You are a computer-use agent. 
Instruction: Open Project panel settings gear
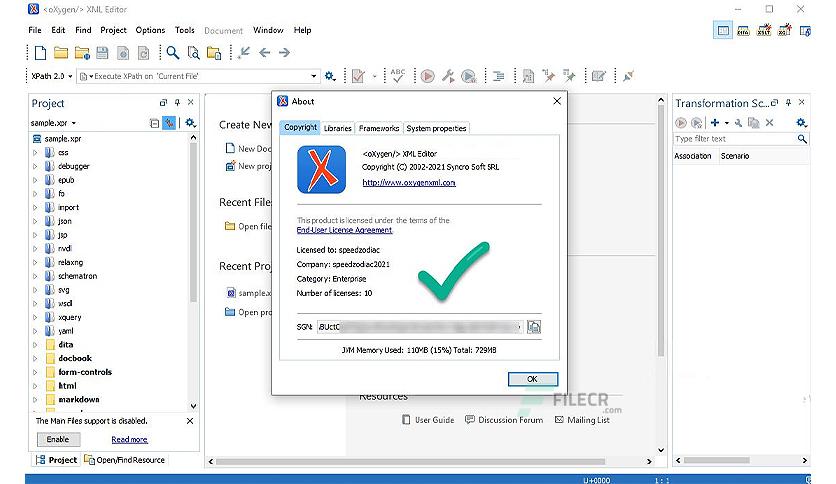coord(190,123)
